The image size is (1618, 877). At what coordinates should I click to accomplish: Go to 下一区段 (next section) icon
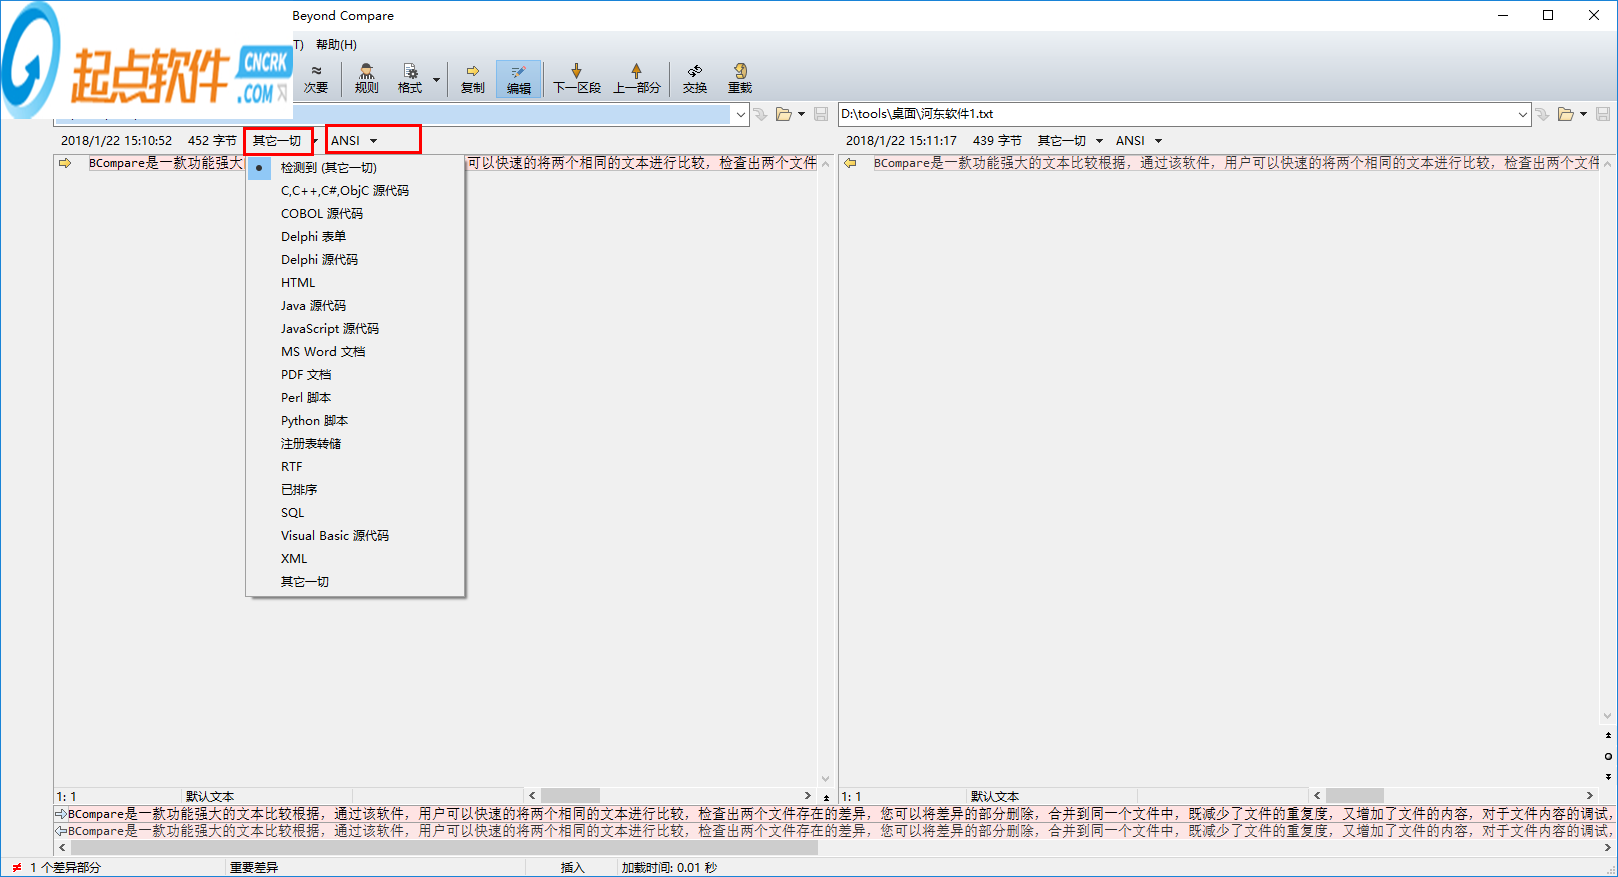(577, 79)
